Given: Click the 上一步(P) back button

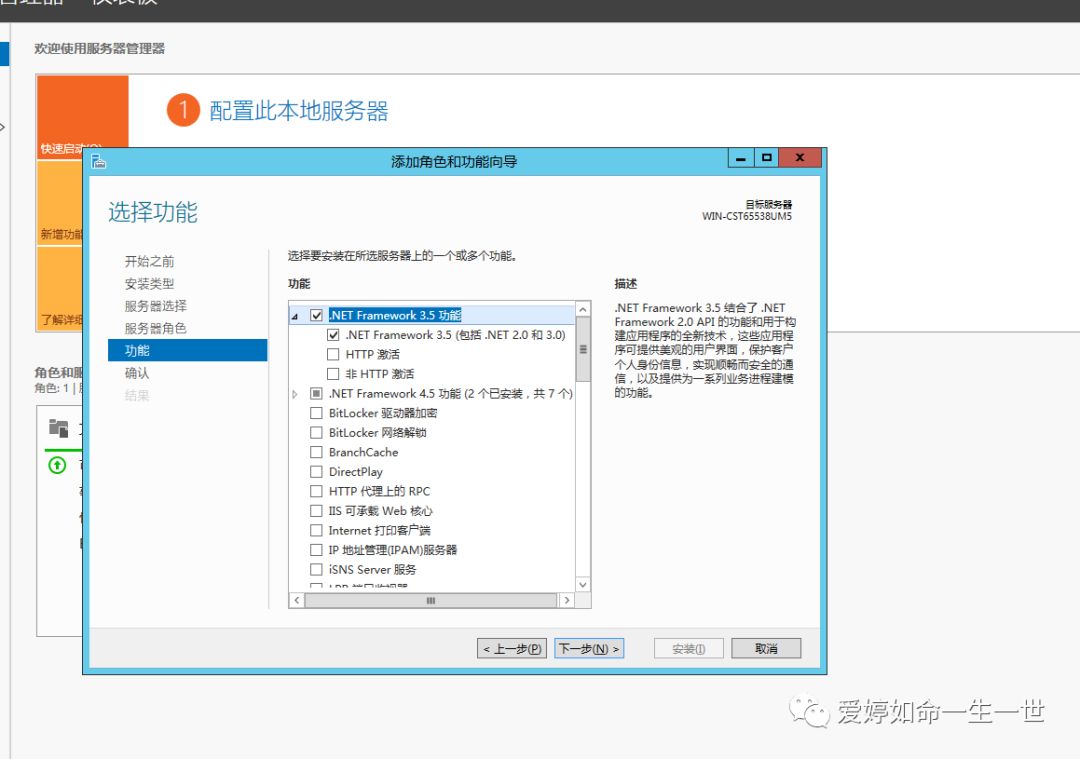Looking at the screenshot, I should (512, 649).
